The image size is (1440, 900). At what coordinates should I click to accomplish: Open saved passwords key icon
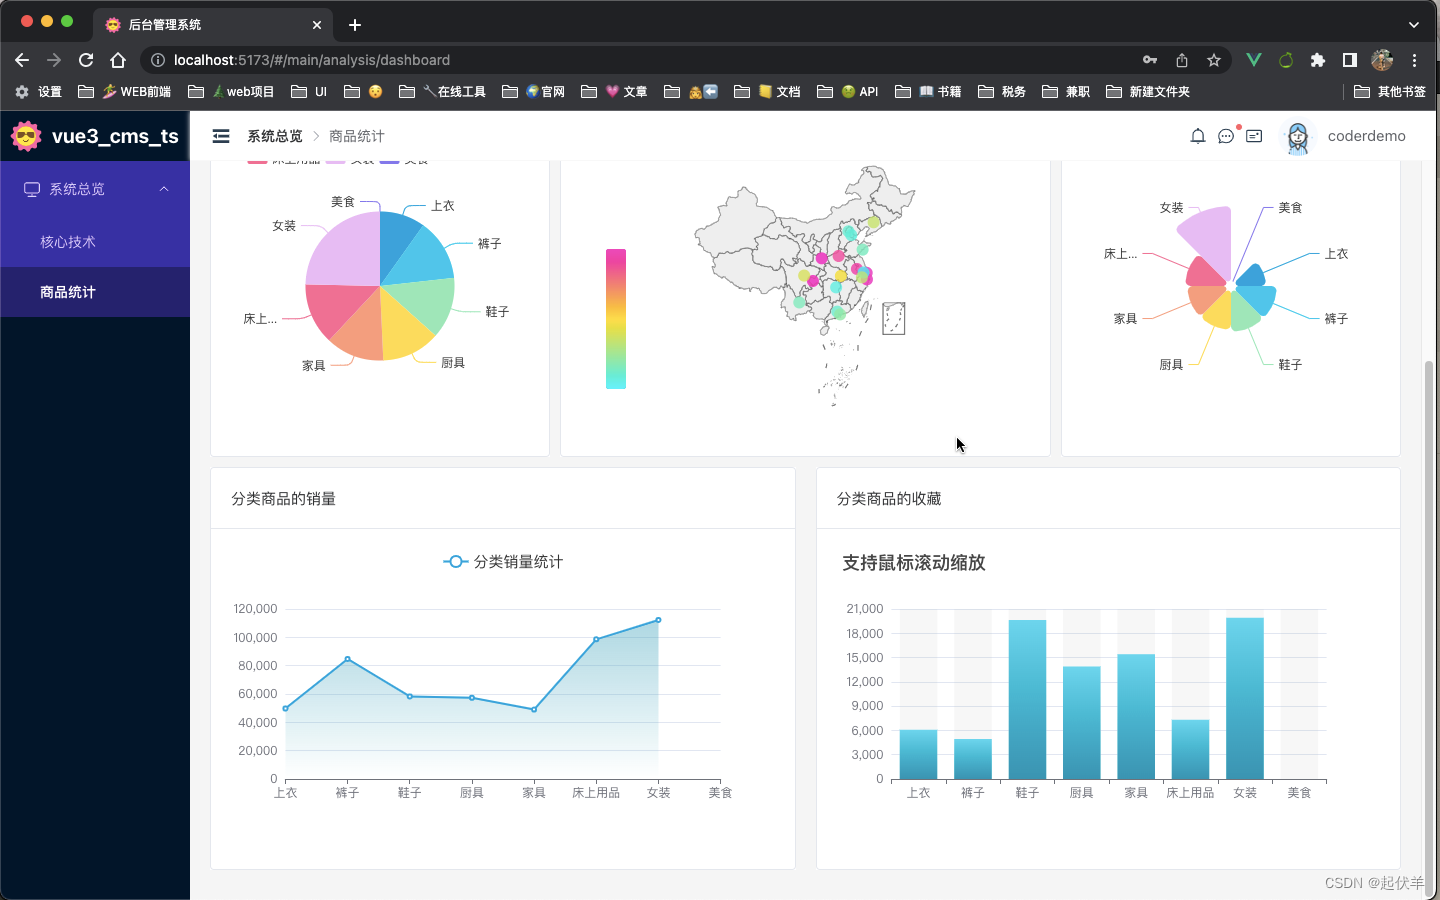pos(1150,60)
